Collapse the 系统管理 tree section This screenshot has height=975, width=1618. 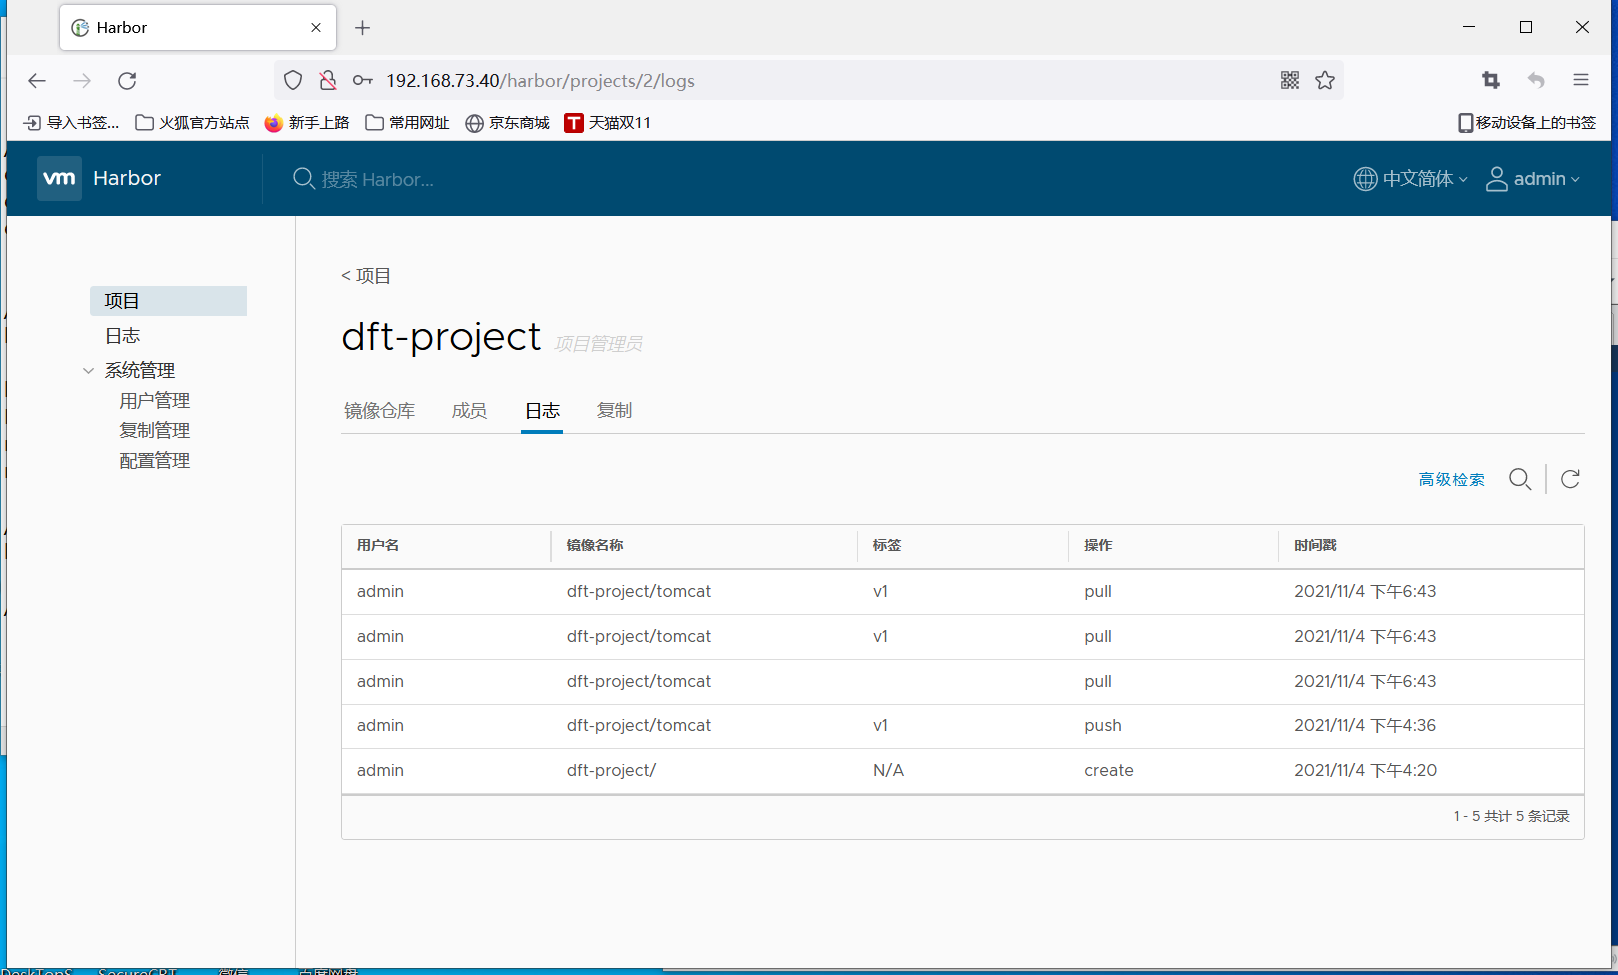click(x=88, y=371)
